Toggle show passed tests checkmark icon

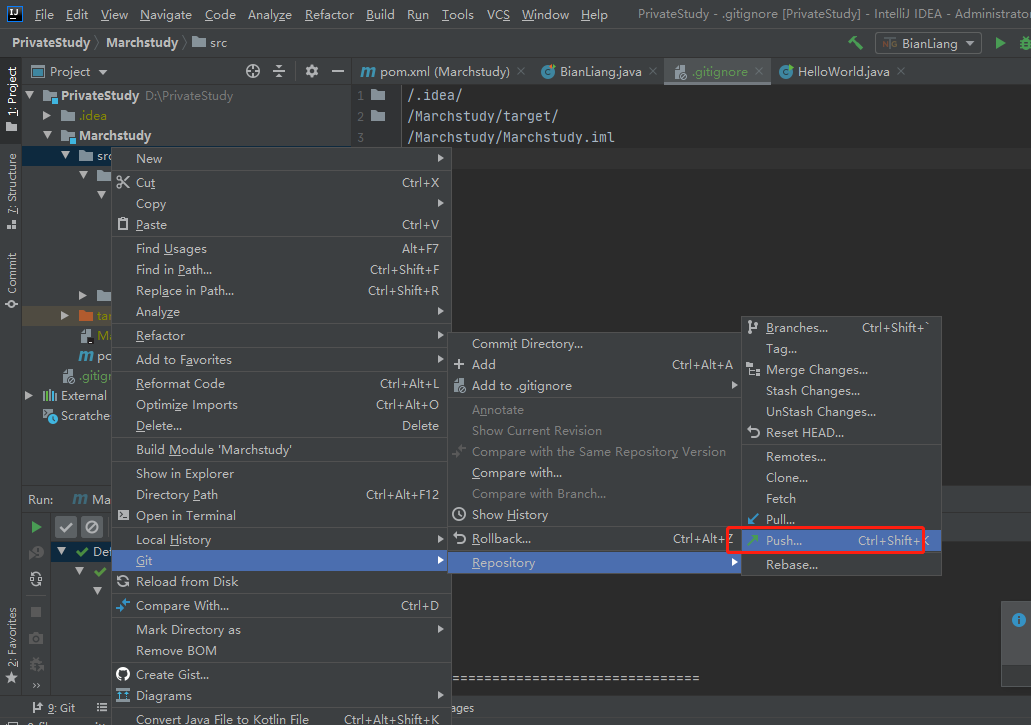(65, 527)
